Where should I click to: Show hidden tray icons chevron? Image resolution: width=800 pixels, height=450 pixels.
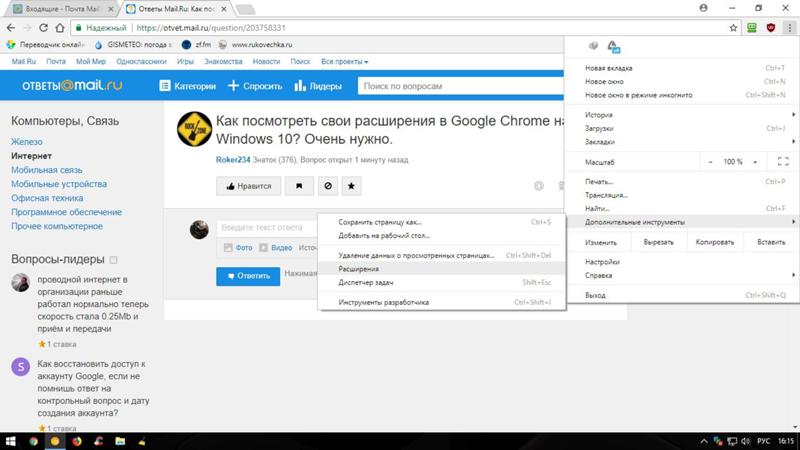pyautogui.click(x=704, y=441)
